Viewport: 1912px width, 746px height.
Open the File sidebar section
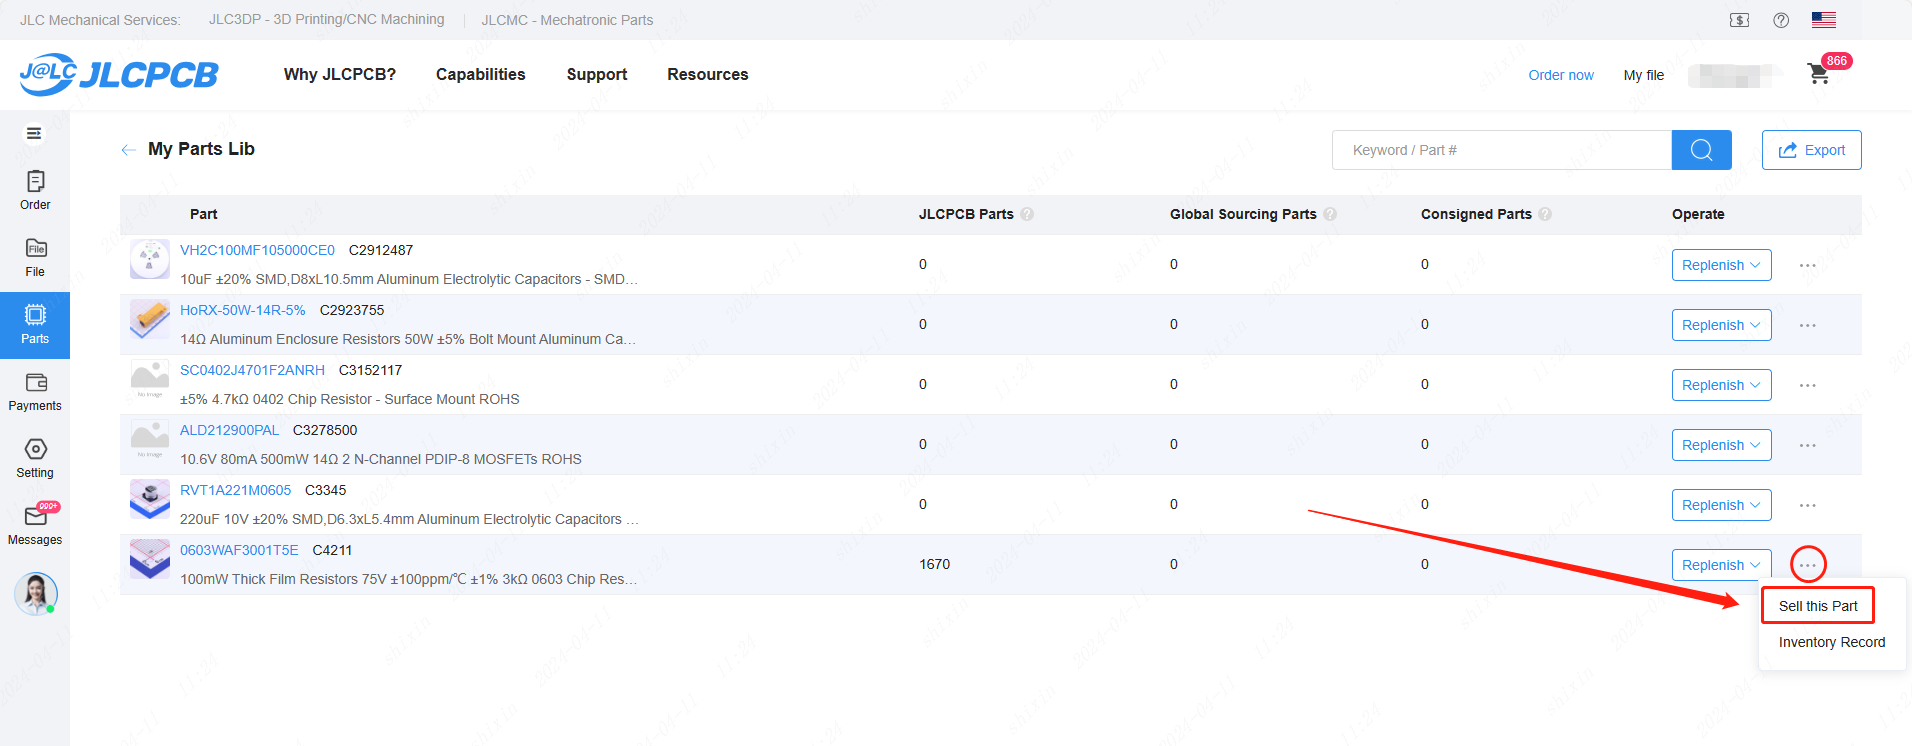click(35, 257)
